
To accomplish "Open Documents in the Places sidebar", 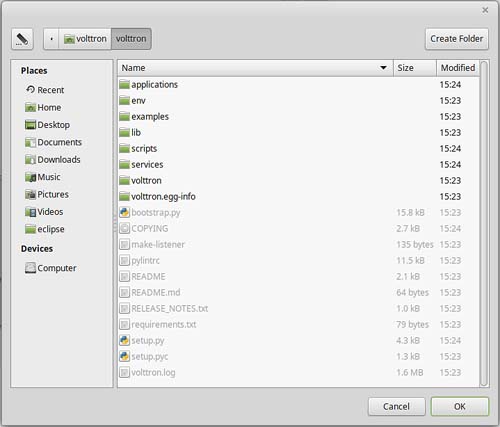I will click(x=53, y=142).
